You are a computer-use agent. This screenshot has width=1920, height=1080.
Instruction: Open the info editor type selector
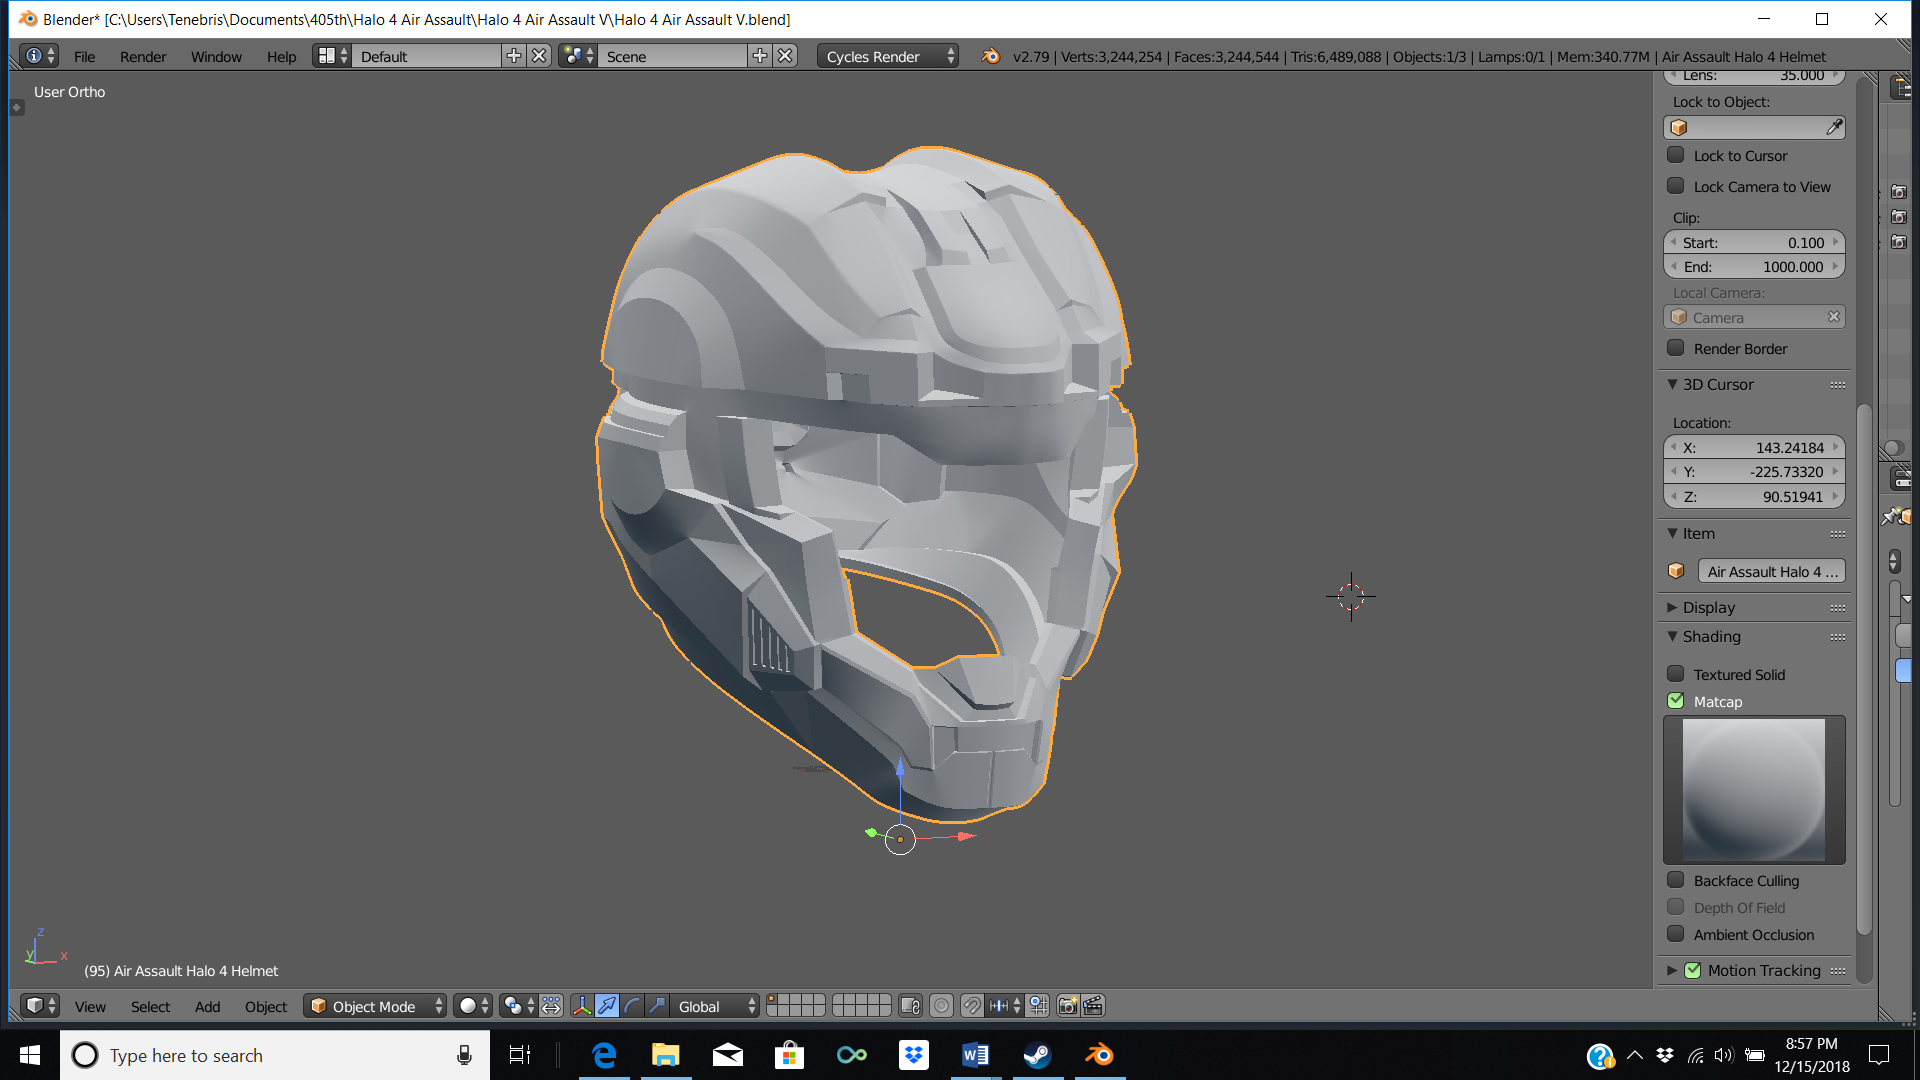(40, 56)
